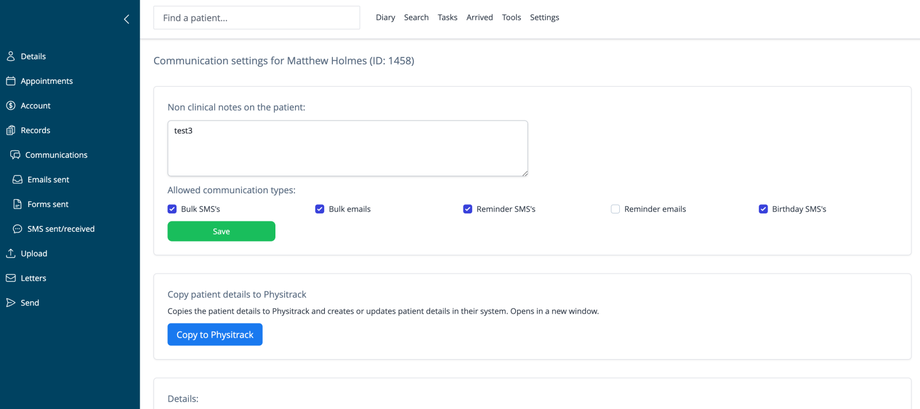
Task: Click the Appointments calendar icon
Action: tap(11, 81)
